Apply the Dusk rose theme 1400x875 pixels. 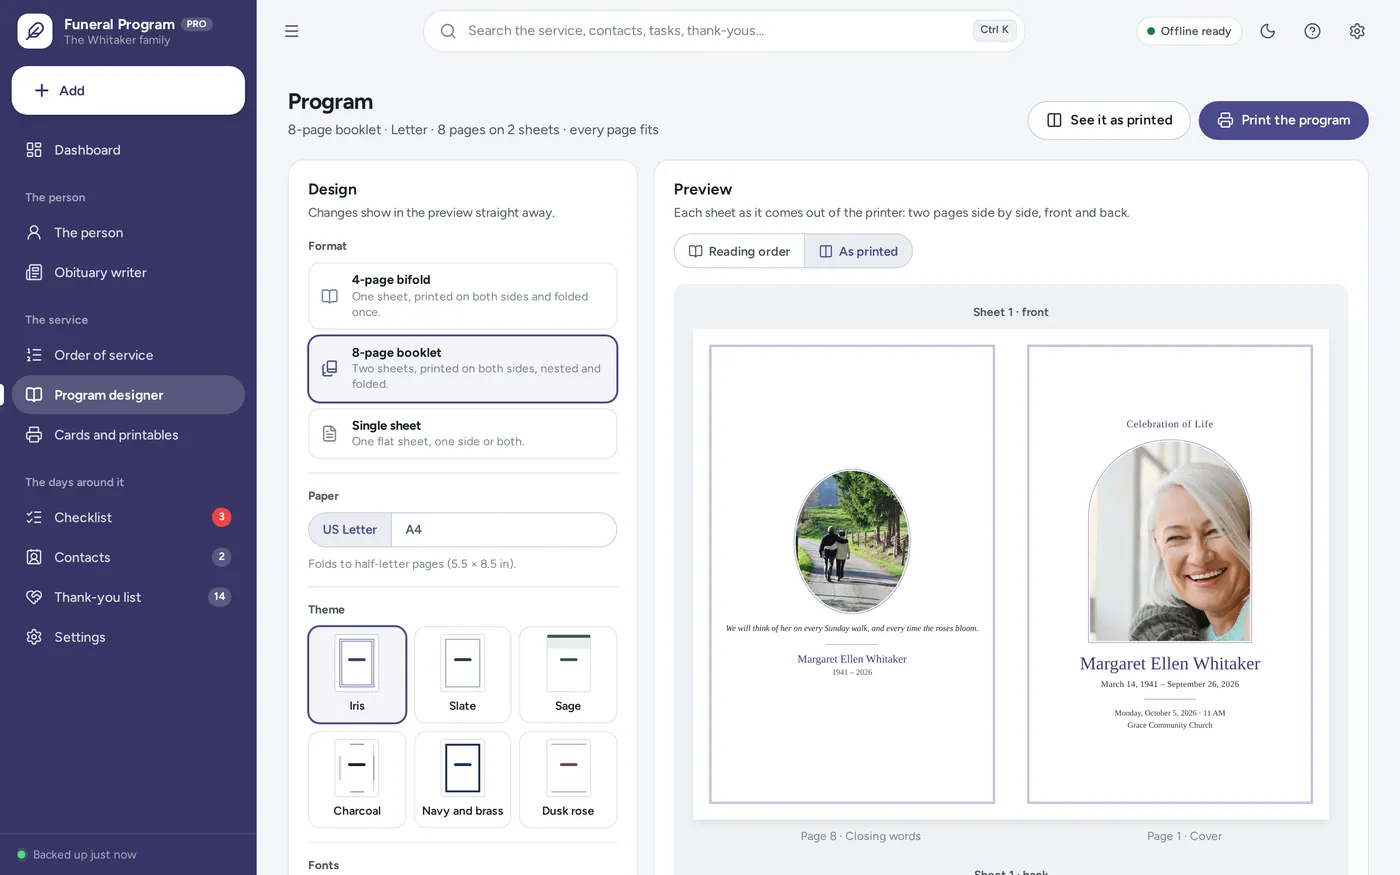pyautogui.click(x=568, y=780)
